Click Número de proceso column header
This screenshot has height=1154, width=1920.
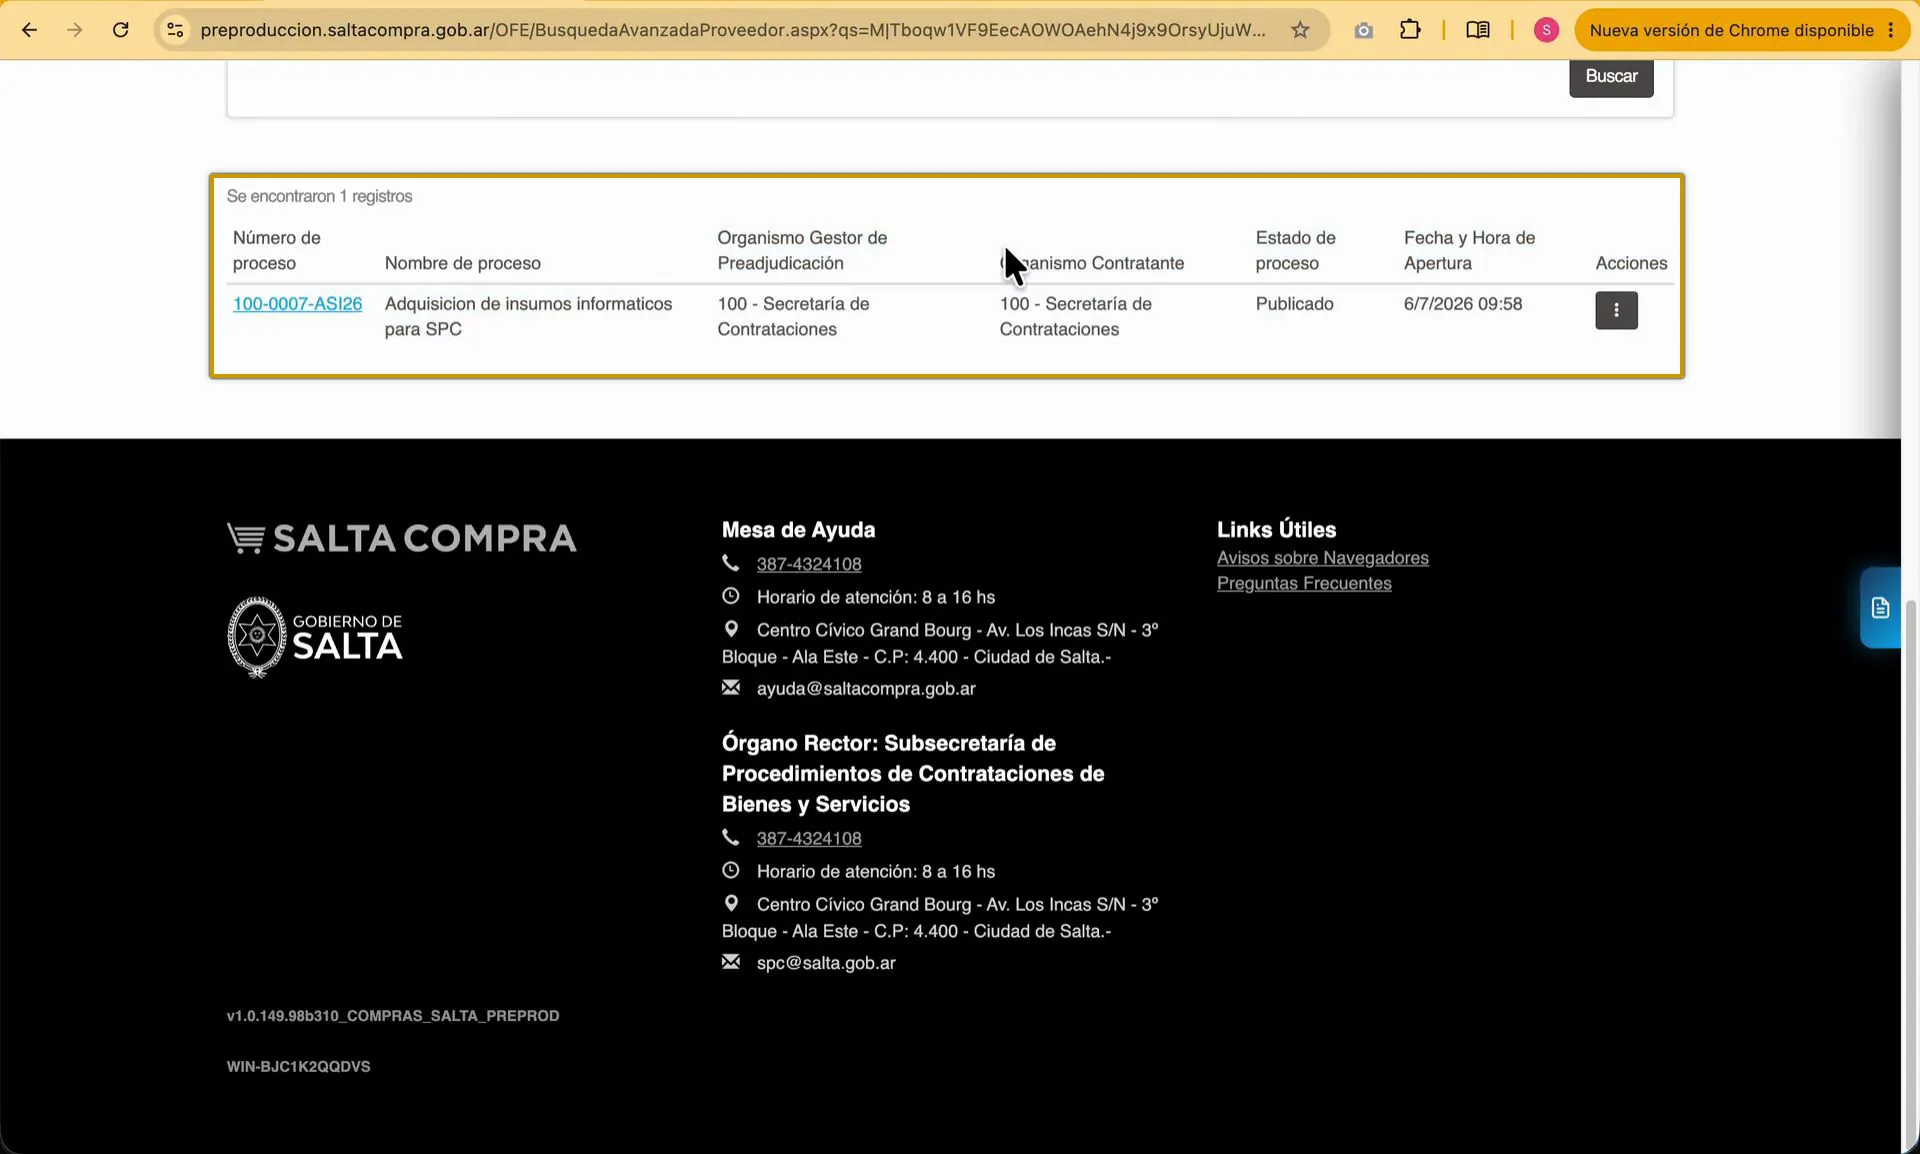coord(277,250)
